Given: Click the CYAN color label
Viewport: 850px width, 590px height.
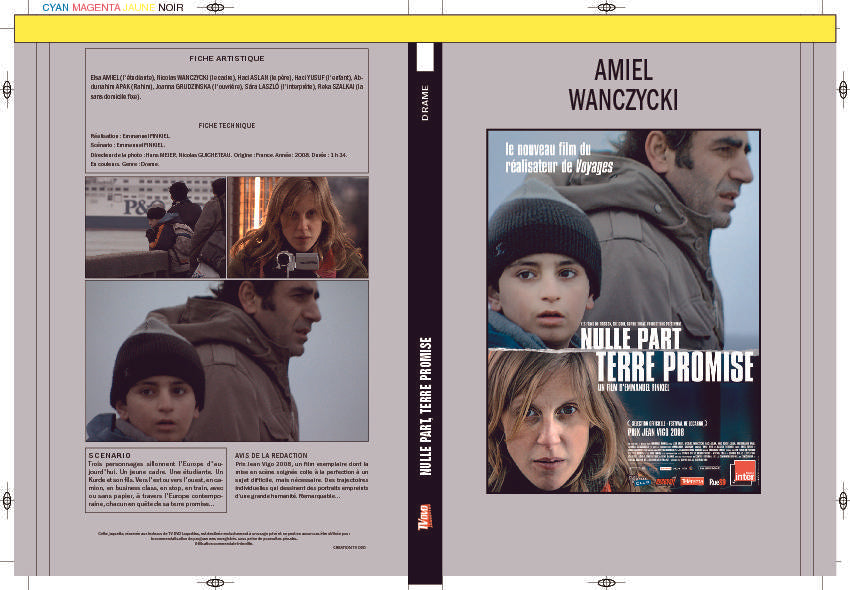Looking at the screenshot, I should coord(55,8).
